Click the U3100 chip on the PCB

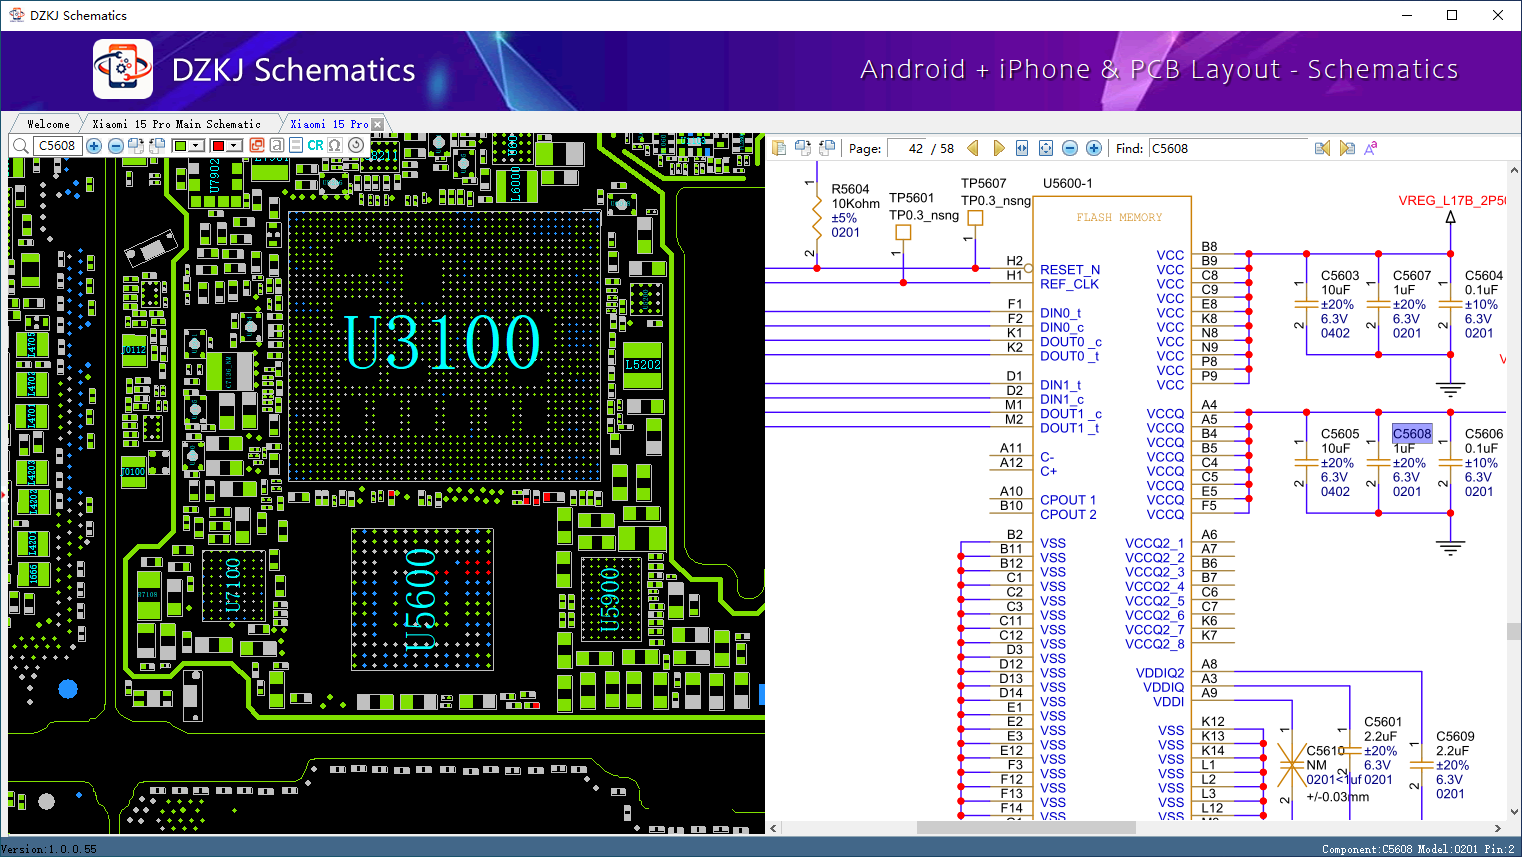point(442,343)
